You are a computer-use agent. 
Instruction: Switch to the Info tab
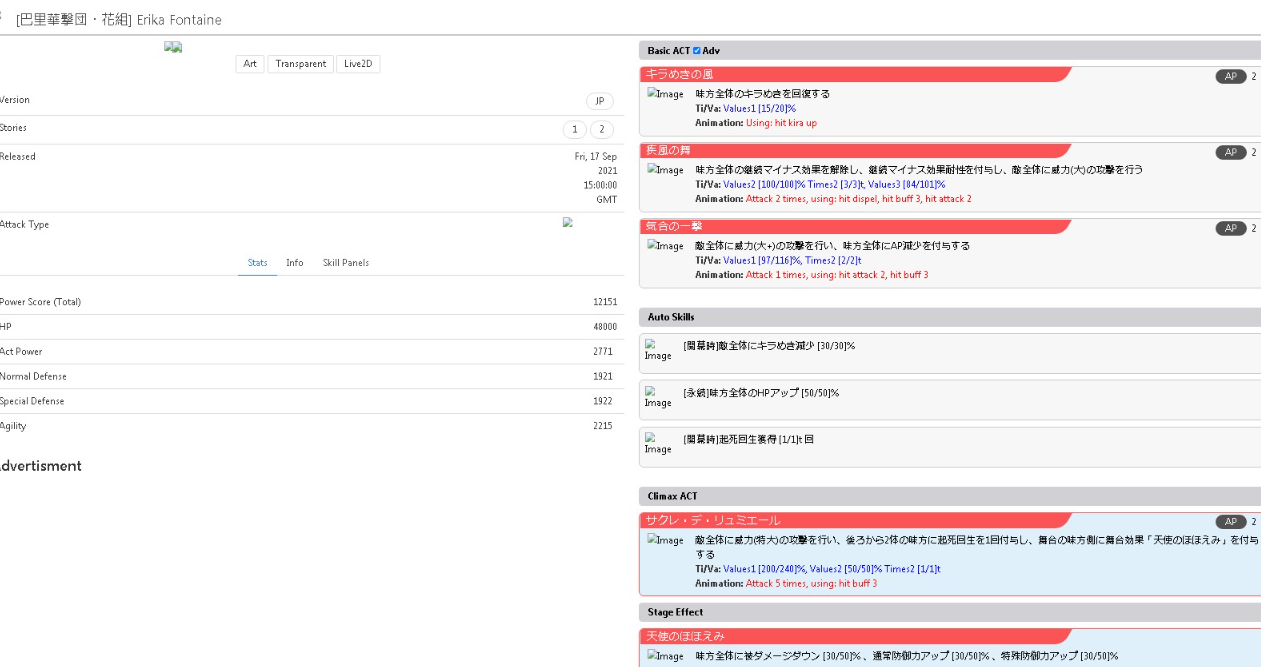[x=295, y=263]
